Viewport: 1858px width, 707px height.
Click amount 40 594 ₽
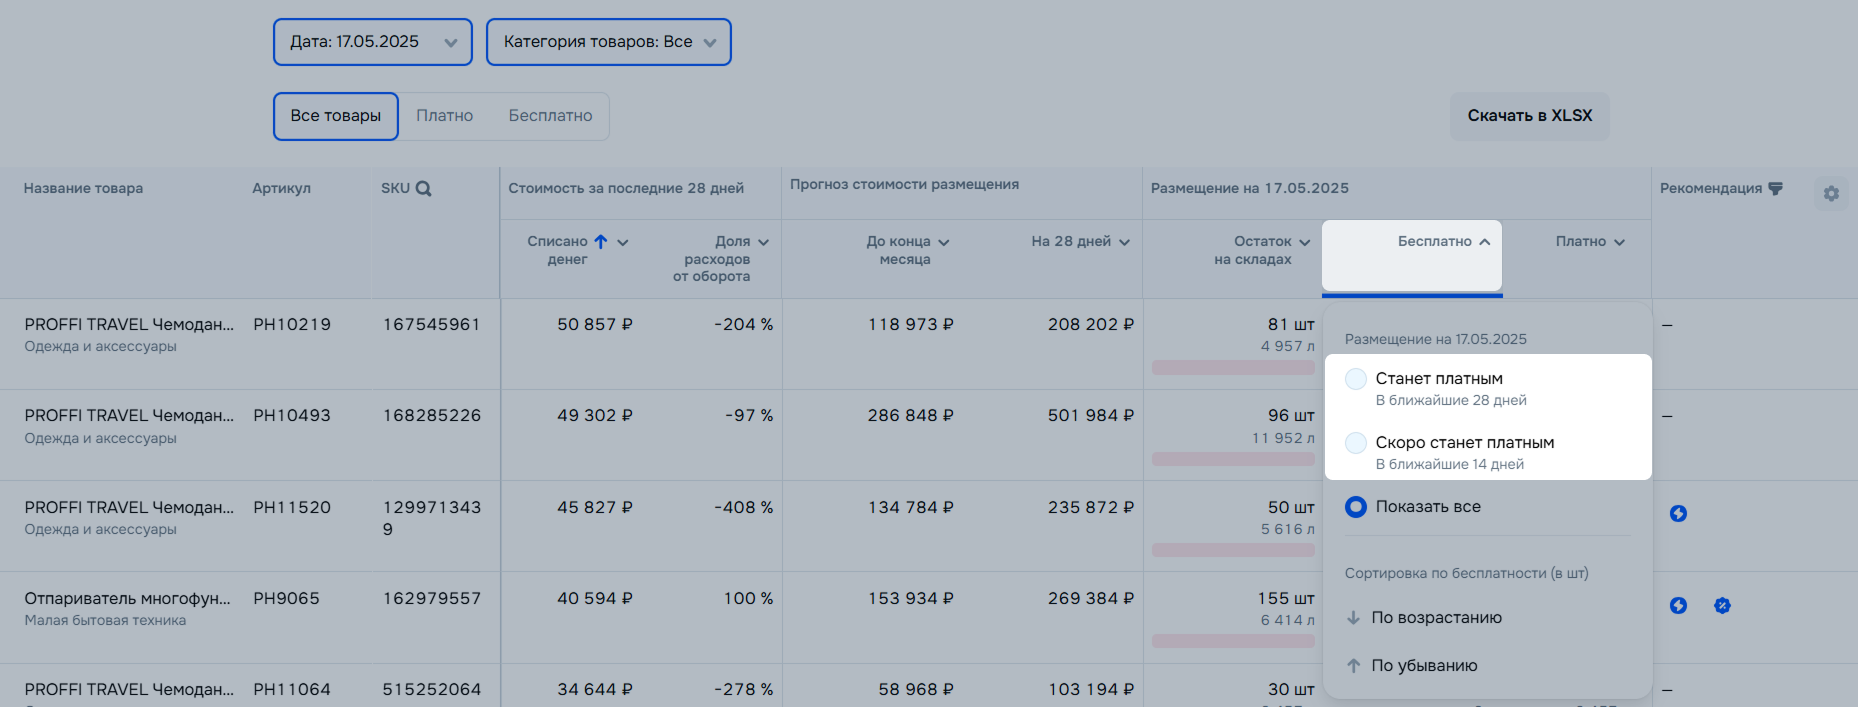tap(595, 598)
